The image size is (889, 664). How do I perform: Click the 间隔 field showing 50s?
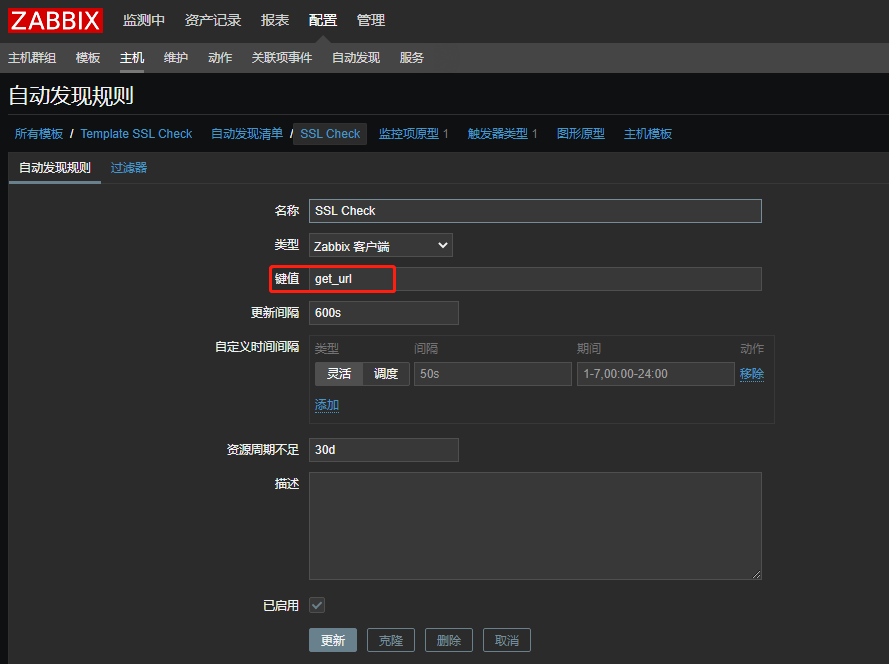pos(493,374)
